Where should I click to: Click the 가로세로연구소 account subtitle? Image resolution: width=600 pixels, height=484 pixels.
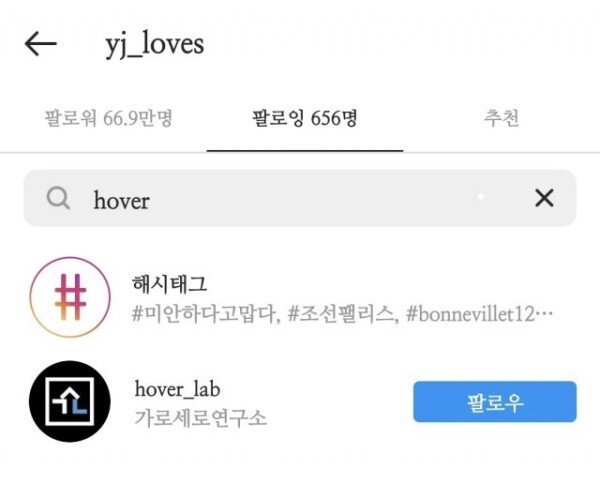coord(200,418)
